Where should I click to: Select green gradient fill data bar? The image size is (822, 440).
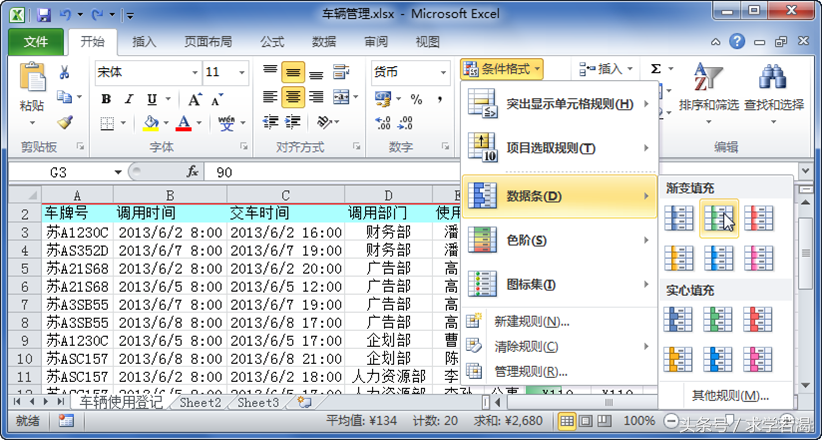(x=719, y=218)
